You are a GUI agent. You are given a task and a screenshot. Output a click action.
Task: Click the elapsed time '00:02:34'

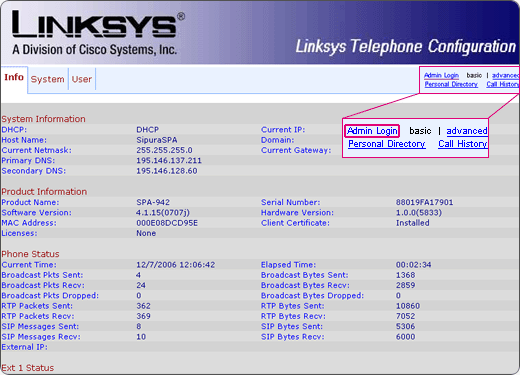pyautogui.click(x=413, y=265)
